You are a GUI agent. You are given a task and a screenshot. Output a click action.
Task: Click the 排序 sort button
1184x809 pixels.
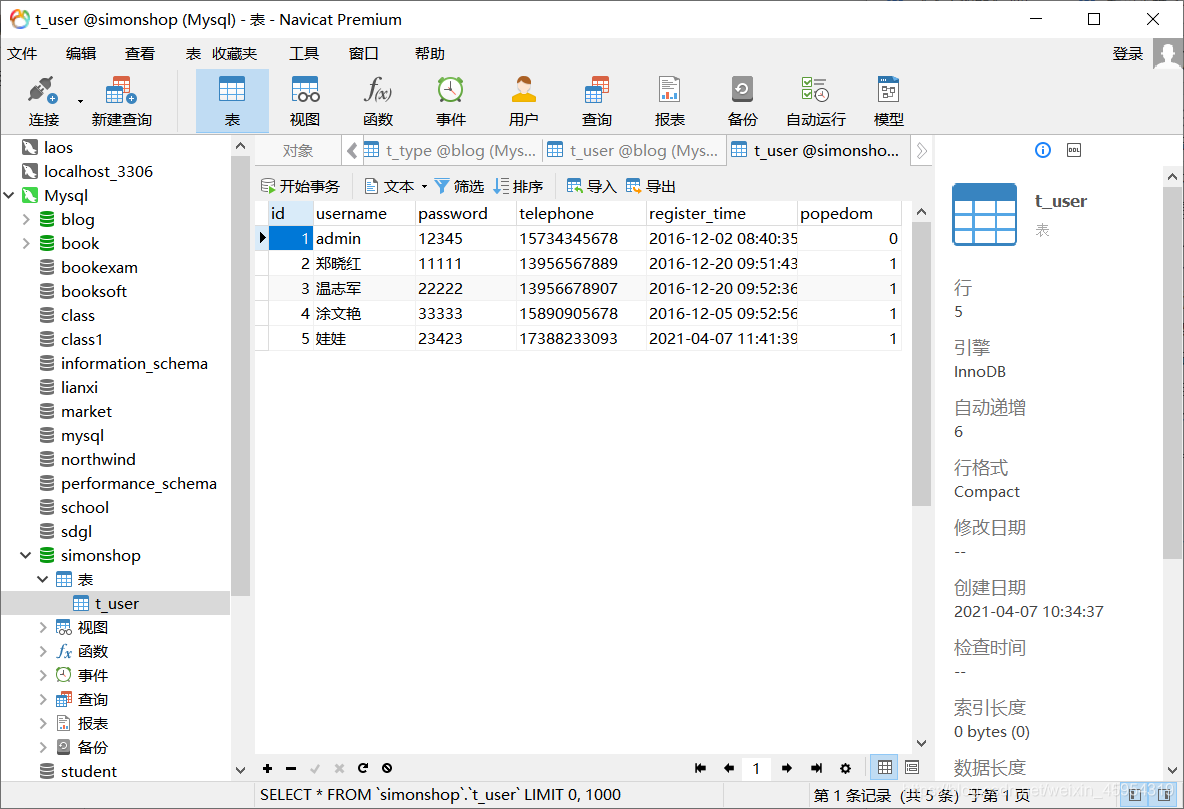[518, 187]
